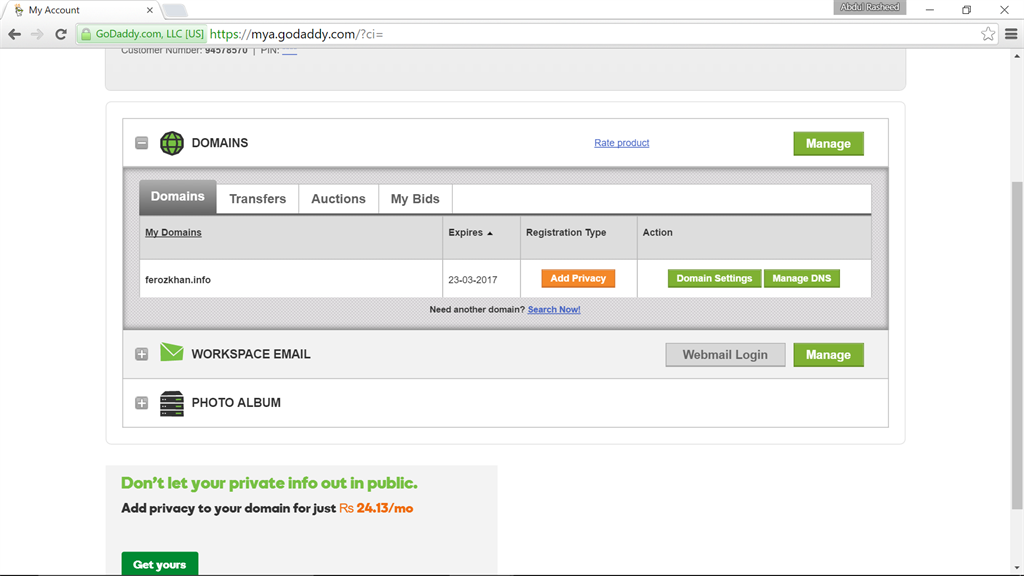Expand the Photo Album section
1024x576 pixels.
pyautogui.click(x=142, y=403)
